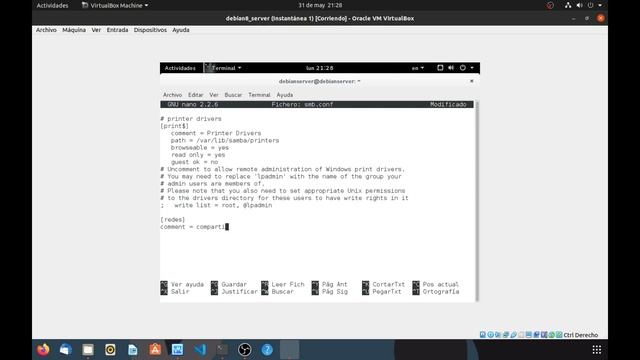Switch to VirtualBox dock icon
The width and height of the screenshot is (640, 360).
(178, 350)
